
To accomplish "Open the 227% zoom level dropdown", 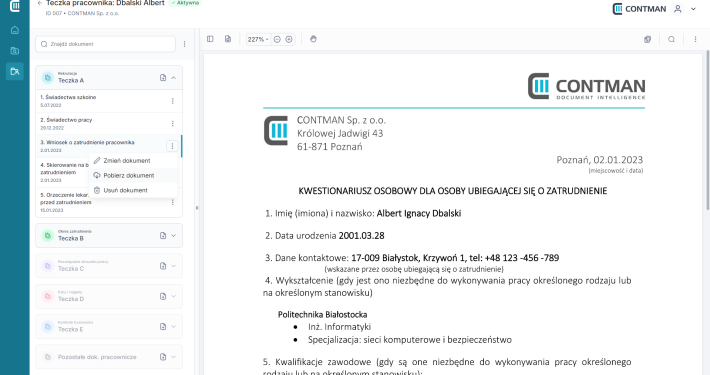I will pos(258,39).
